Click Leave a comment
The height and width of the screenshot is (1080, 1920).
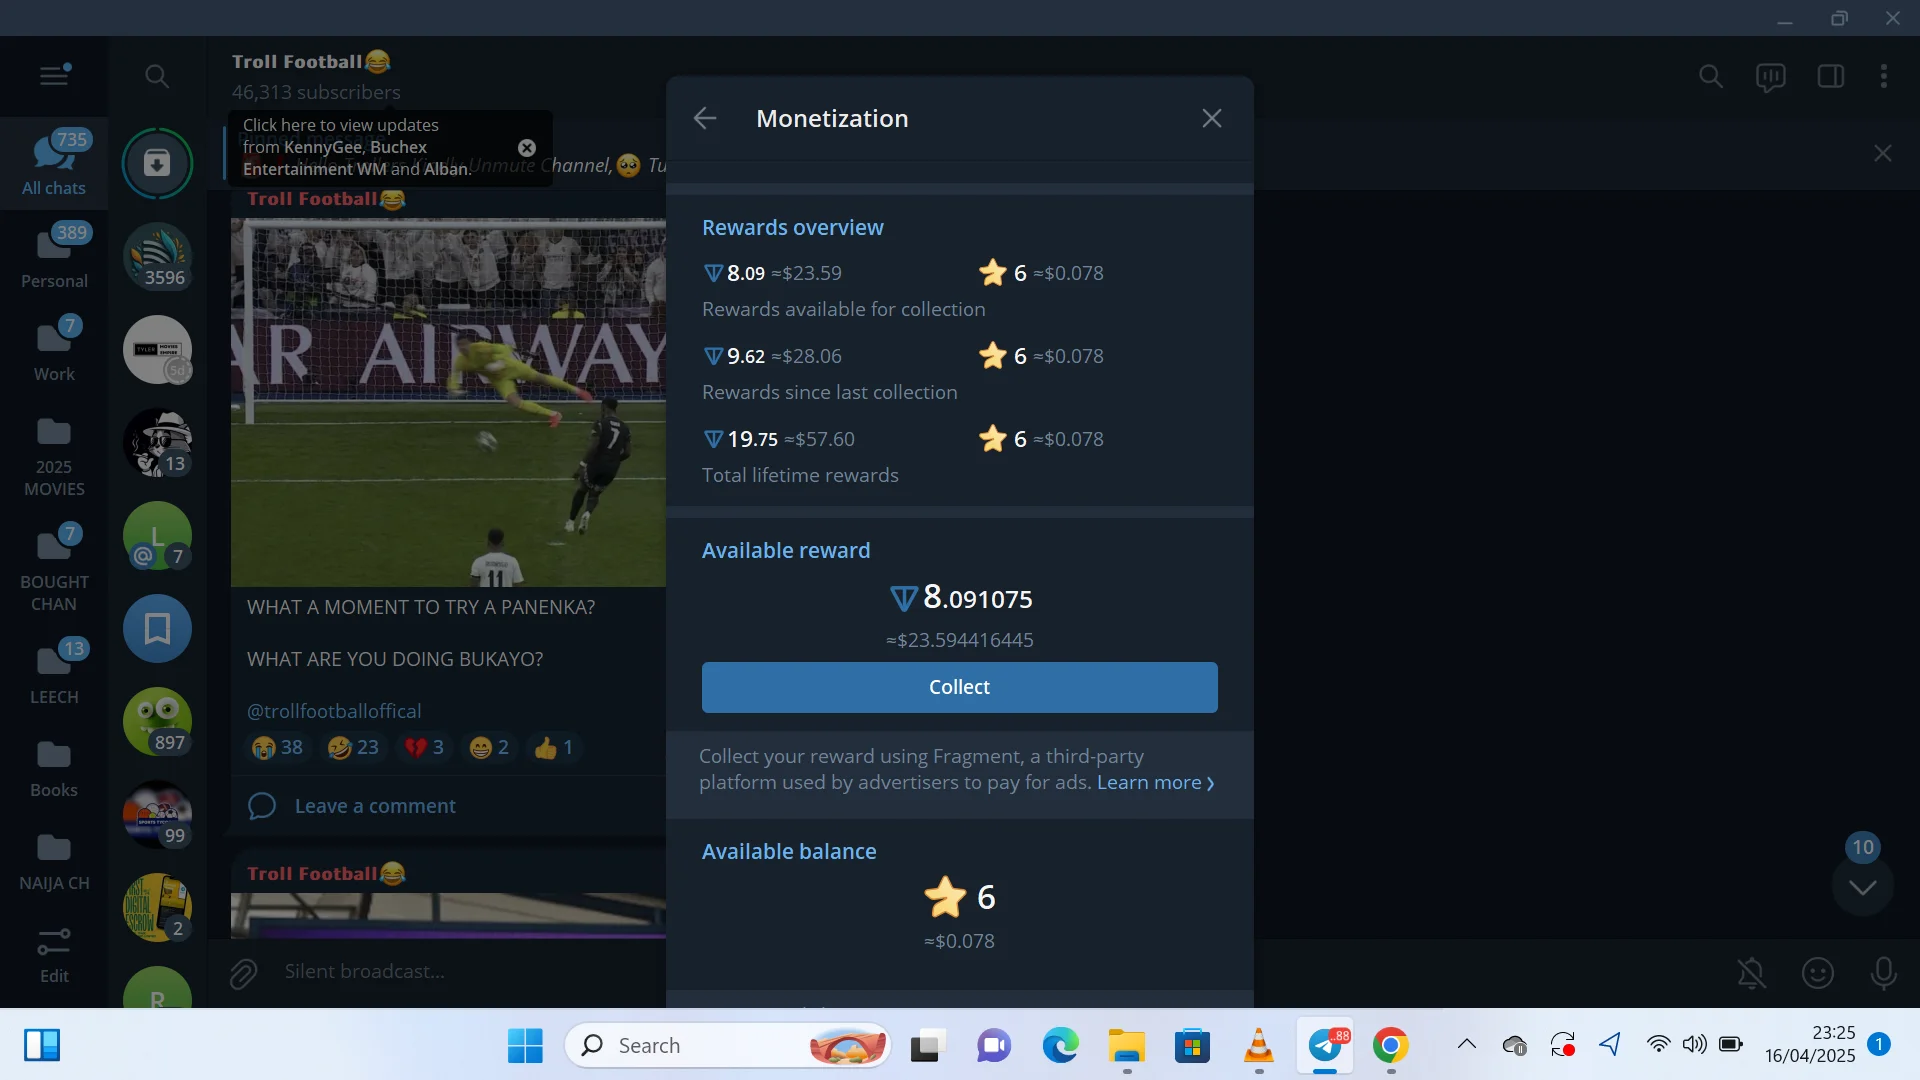click(x=375, y=806)
